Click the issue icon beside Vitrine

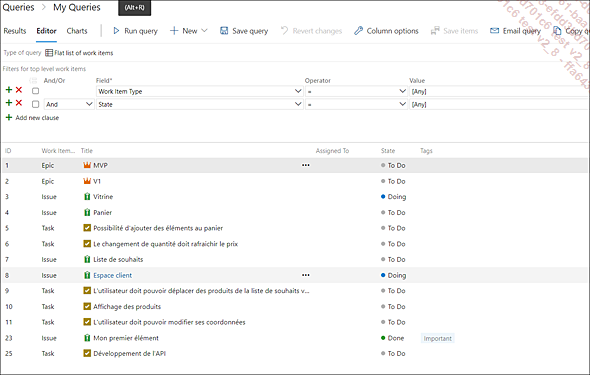[87, 196]
